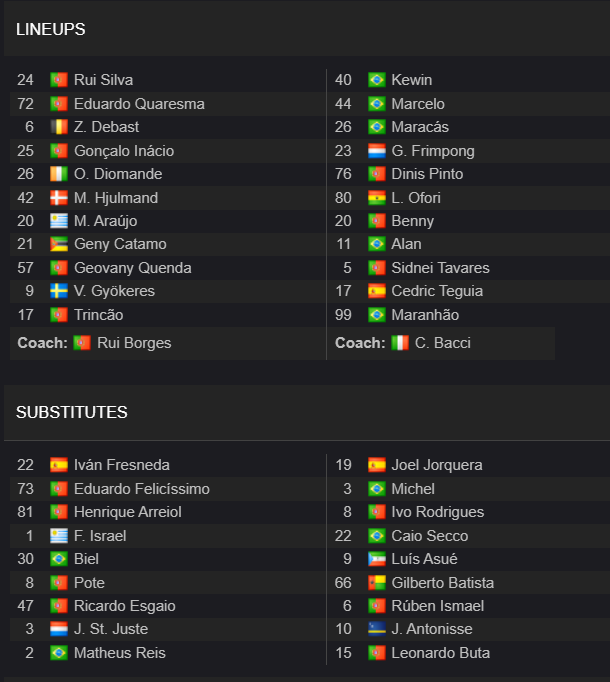Click the Italy flag beside coach C. Bacci
This screenshot has width=610, height=682.
tap(400, 343)
